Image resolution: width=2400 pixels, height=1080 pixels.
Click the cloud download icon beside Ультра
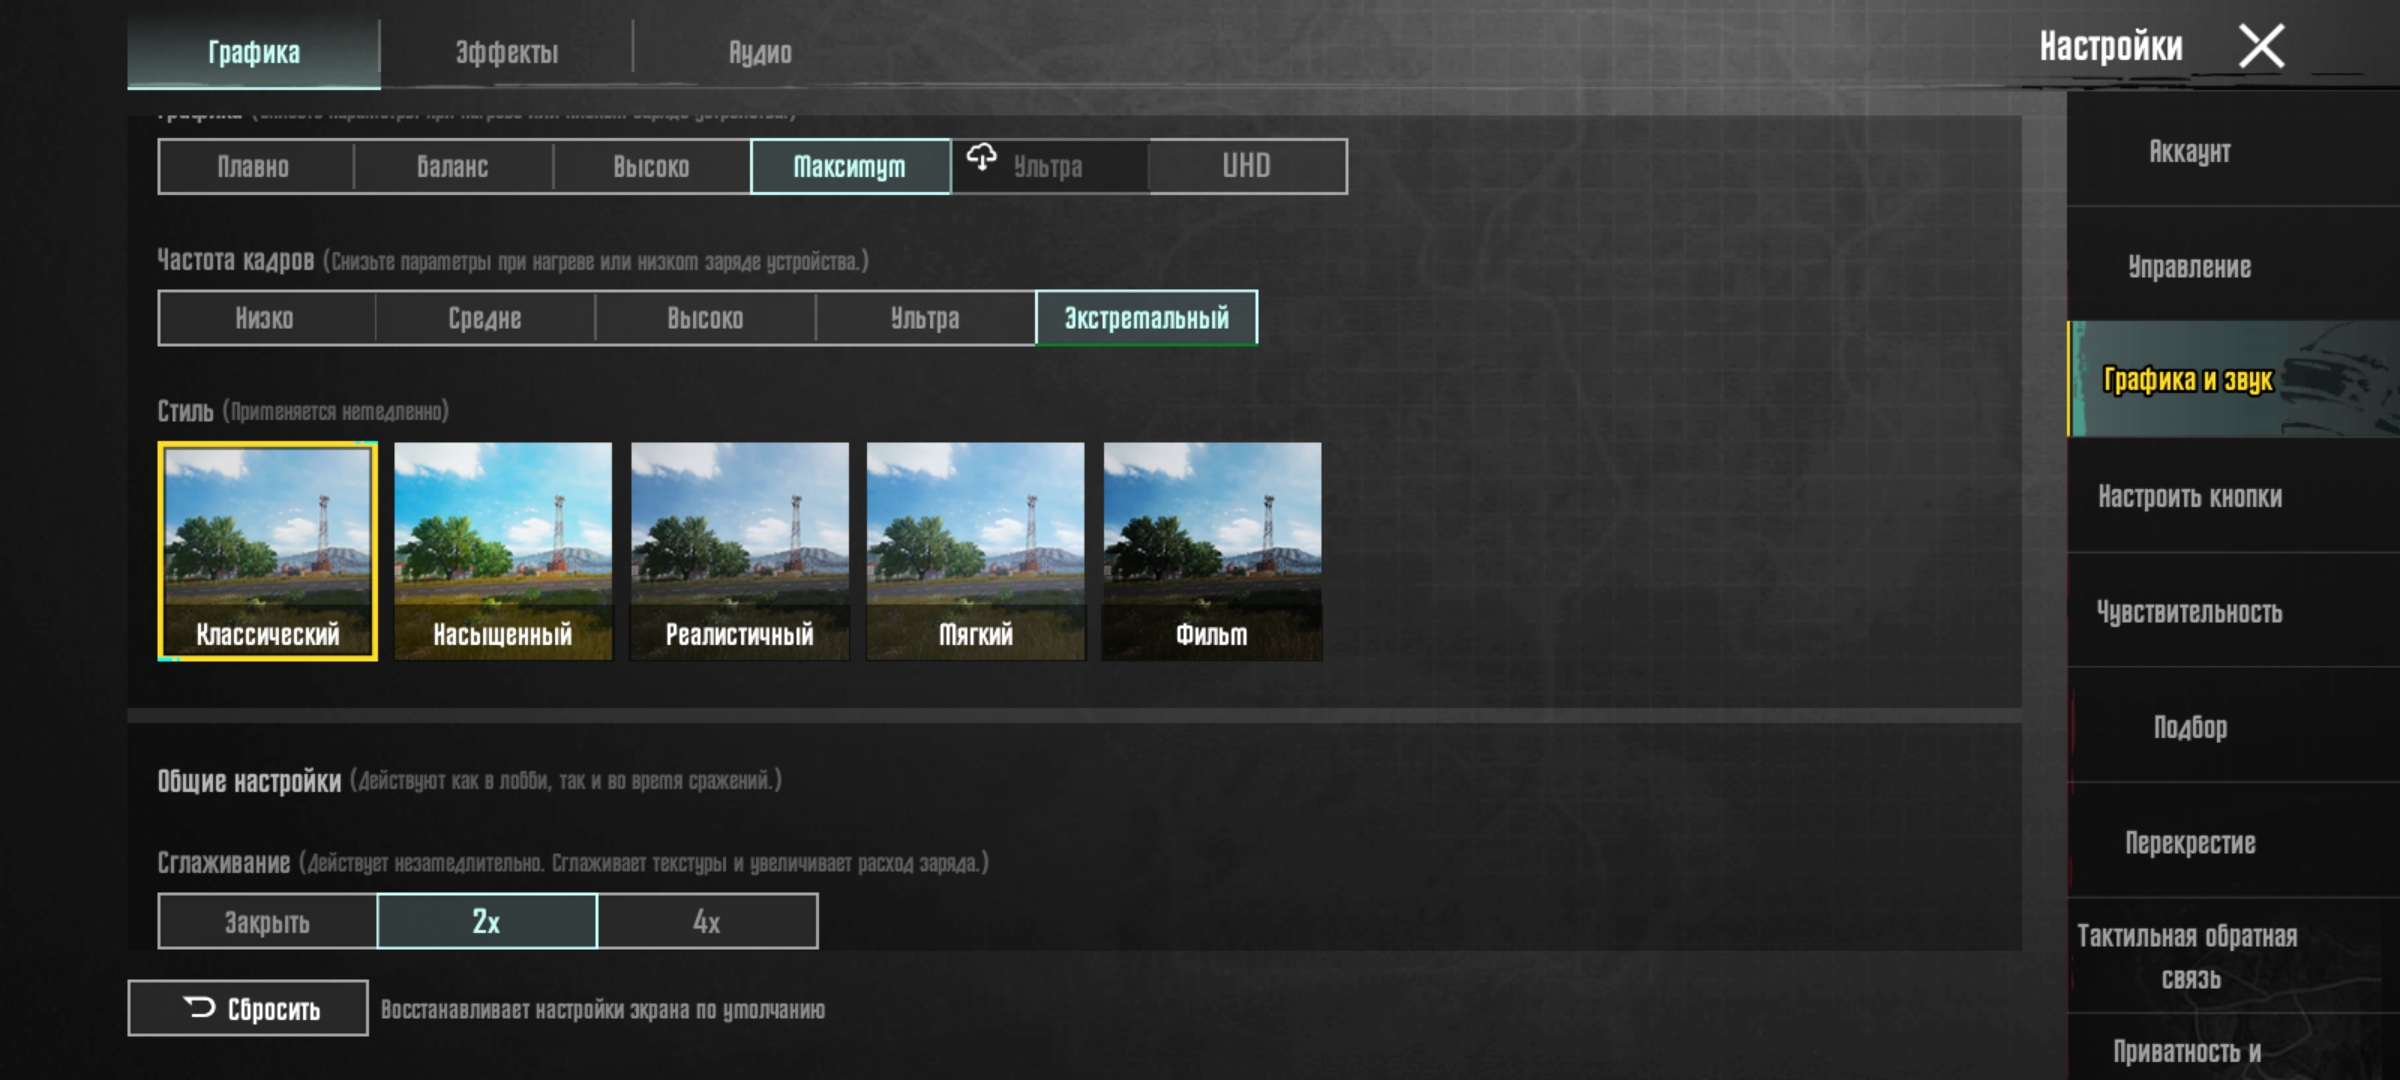point(981,157)
